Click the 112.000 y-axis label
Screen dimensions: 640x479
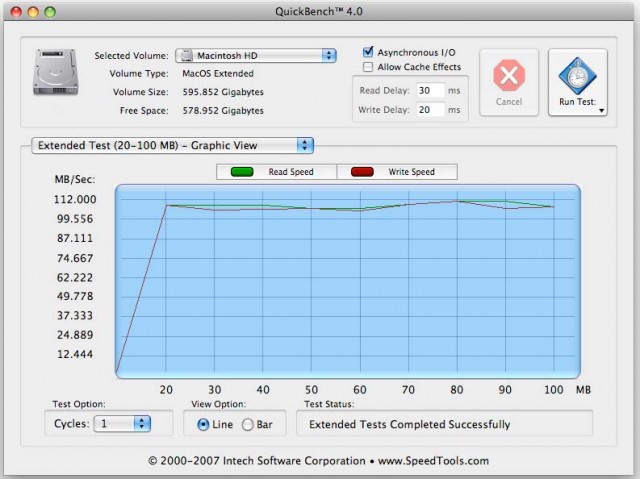75,200
